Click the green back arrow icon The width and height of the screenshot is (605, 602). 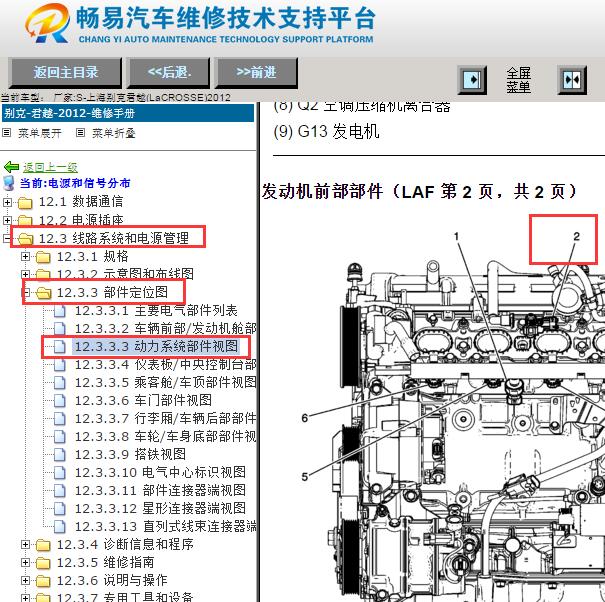click(x=11, y=167)
